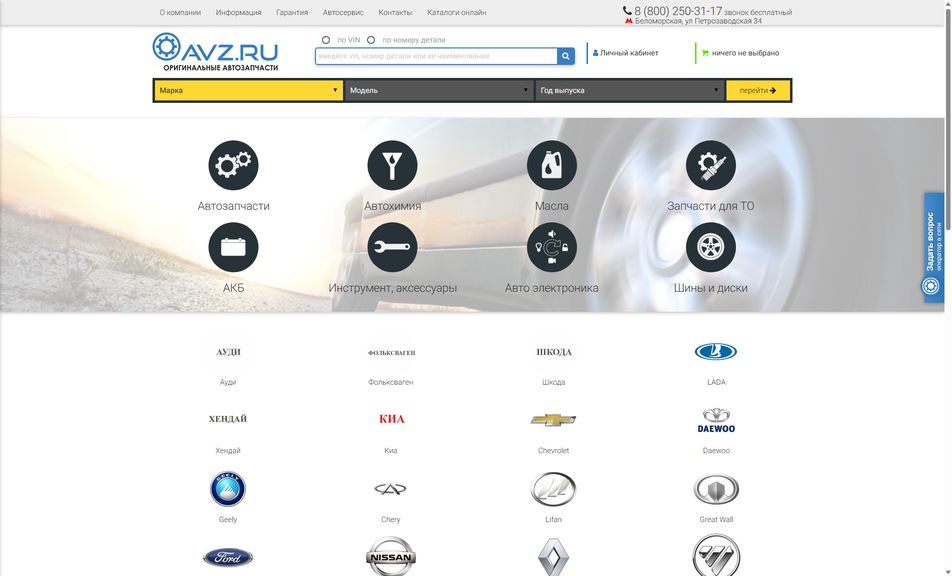Open the Шины и диски wheel icon

point(710,247)
